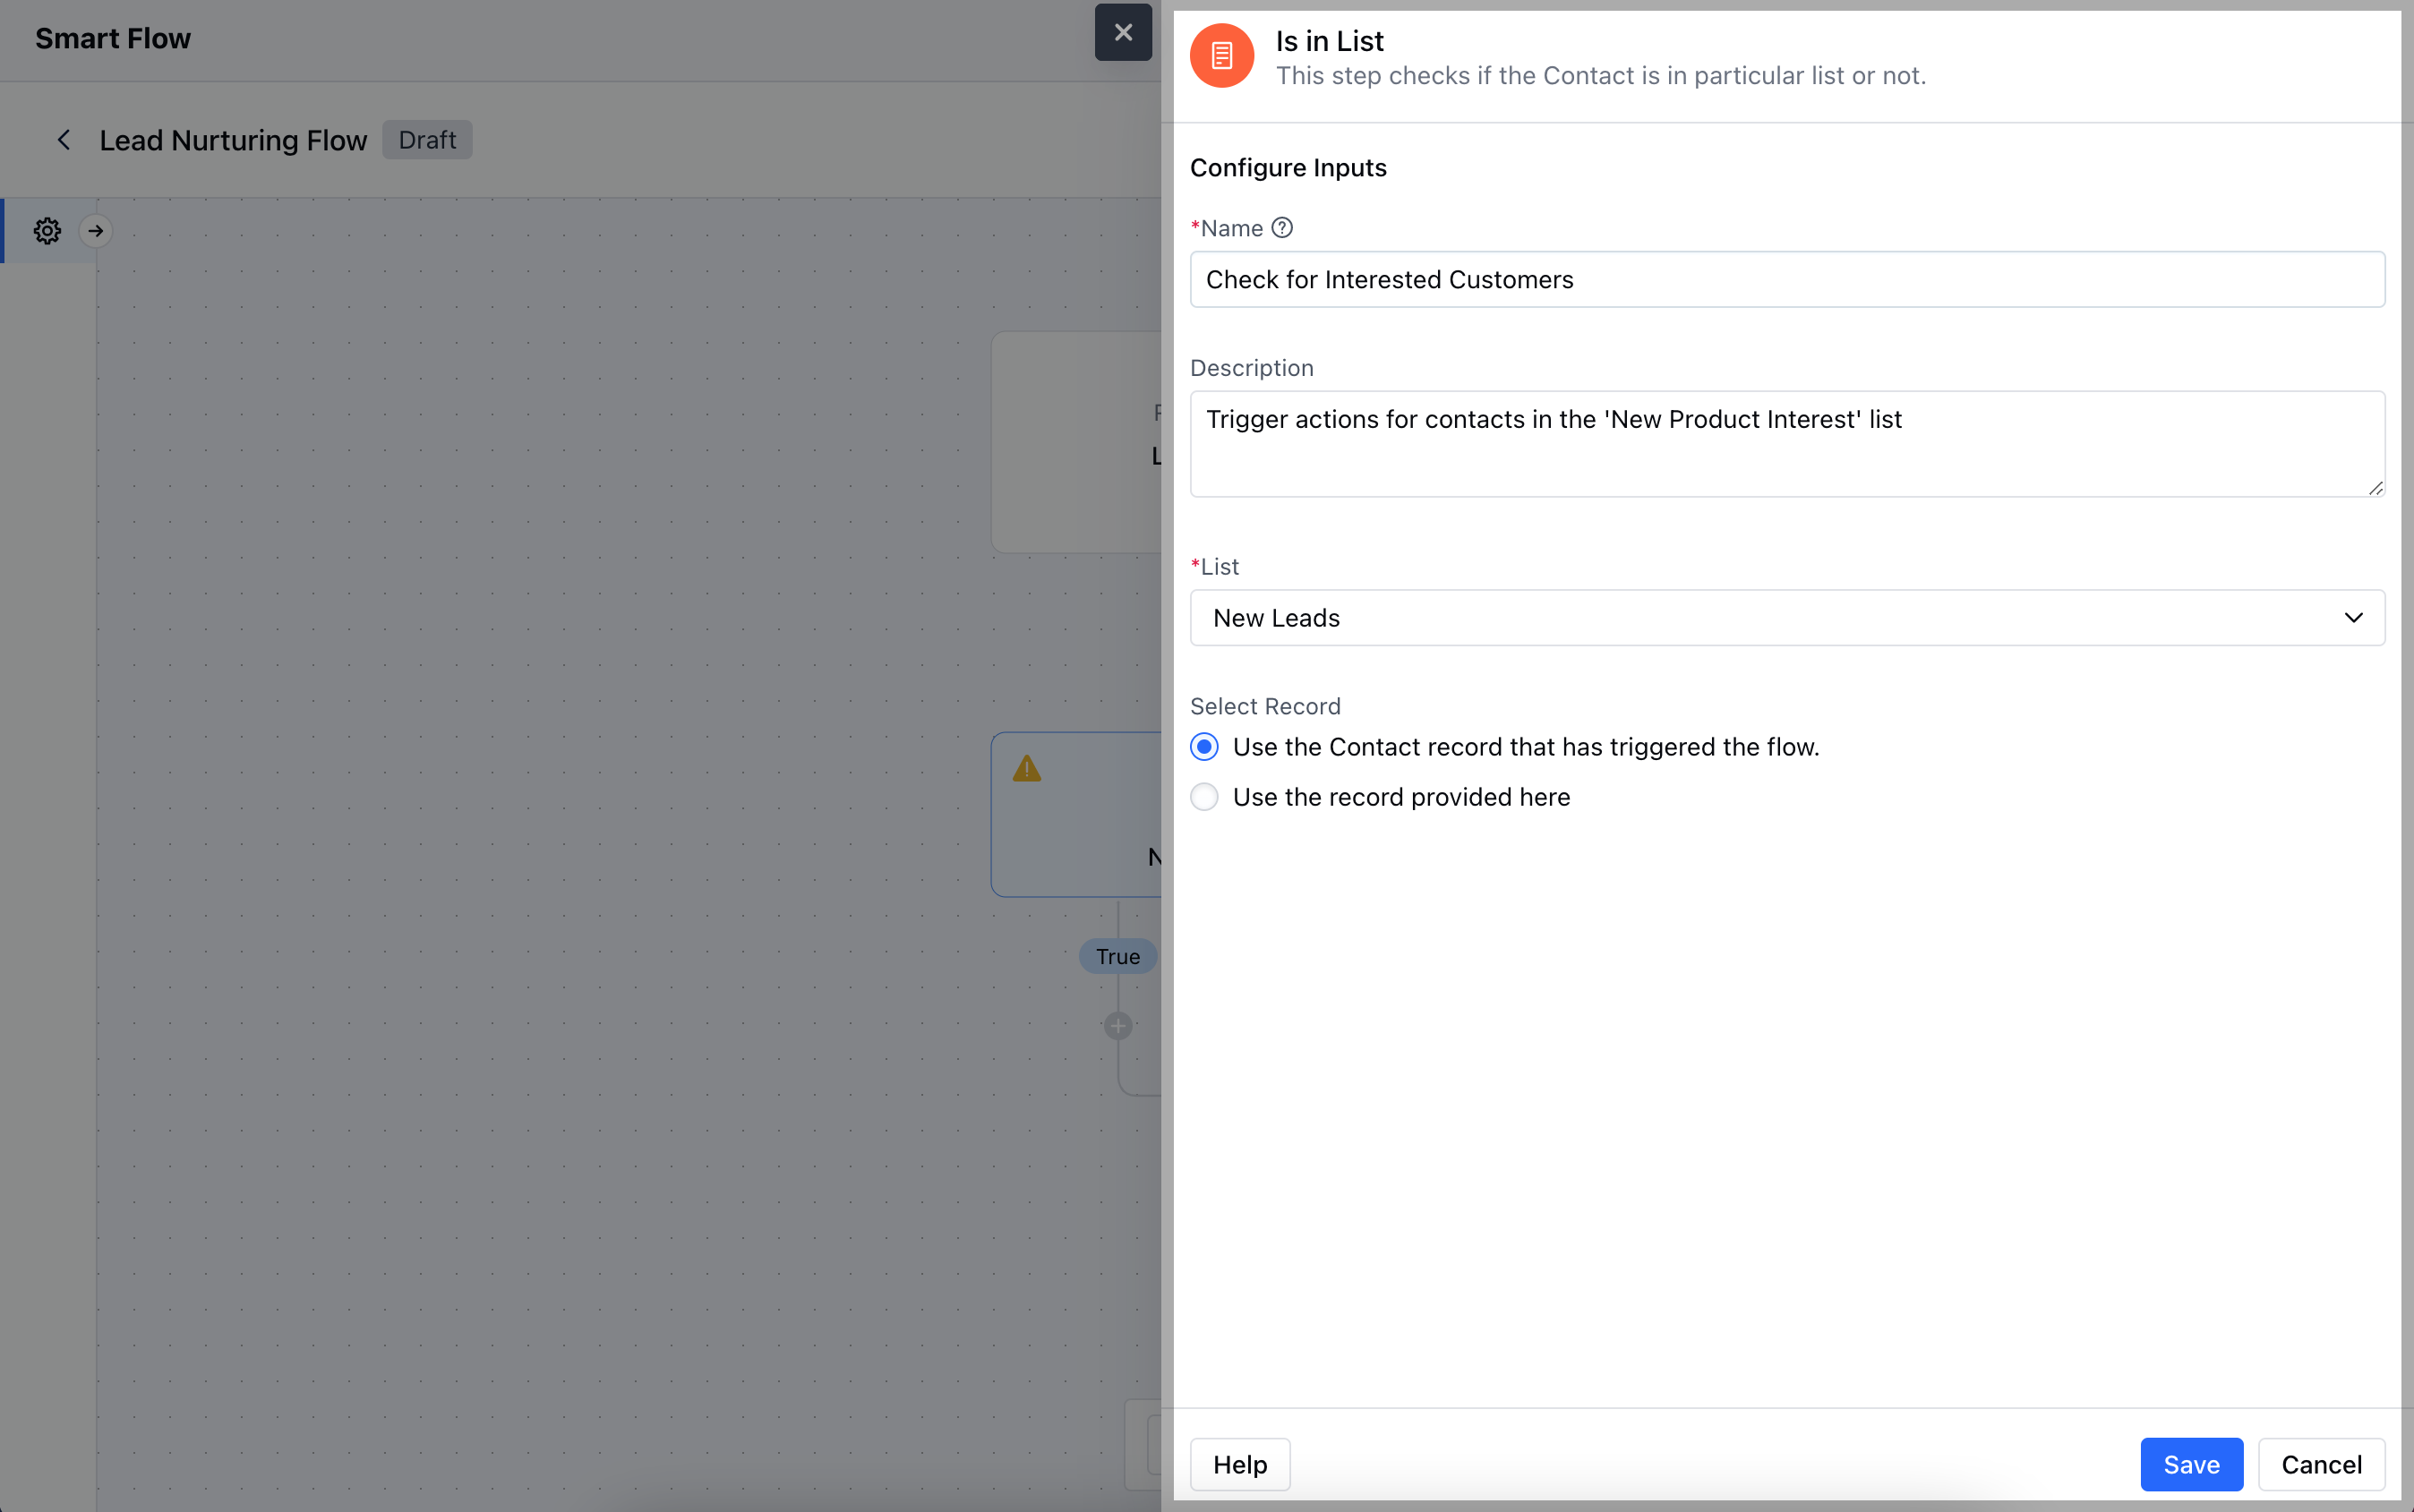Expand sidebar with the arrow icon

(96, 231)
